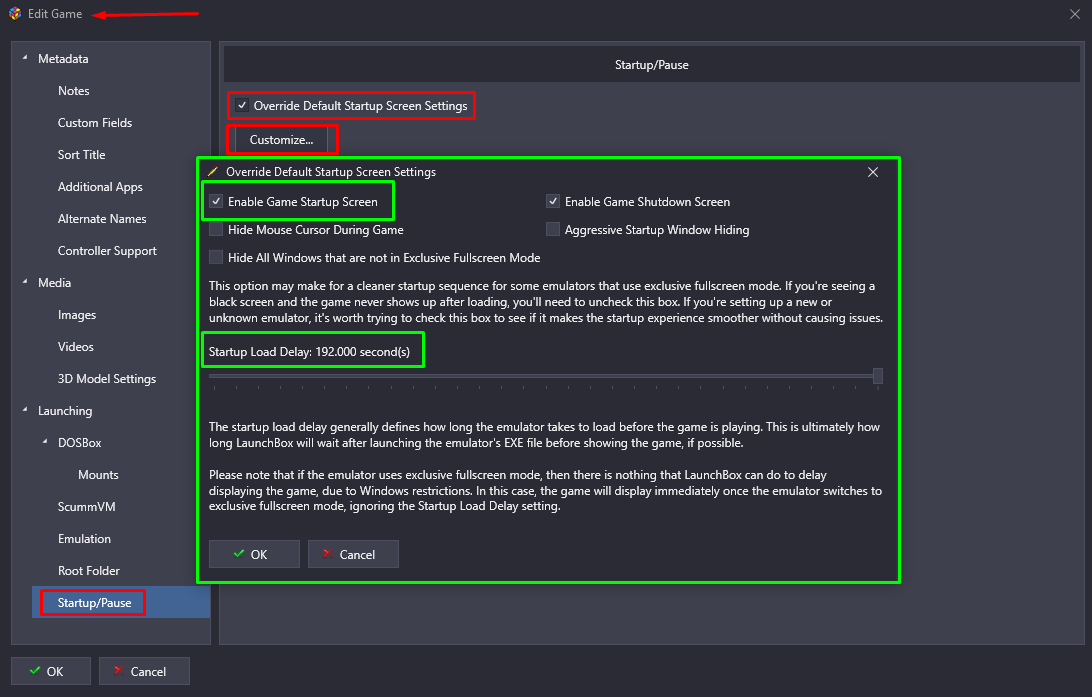
Task: Click the Startup/Pause panel header
Action: [x=651, y=65]
